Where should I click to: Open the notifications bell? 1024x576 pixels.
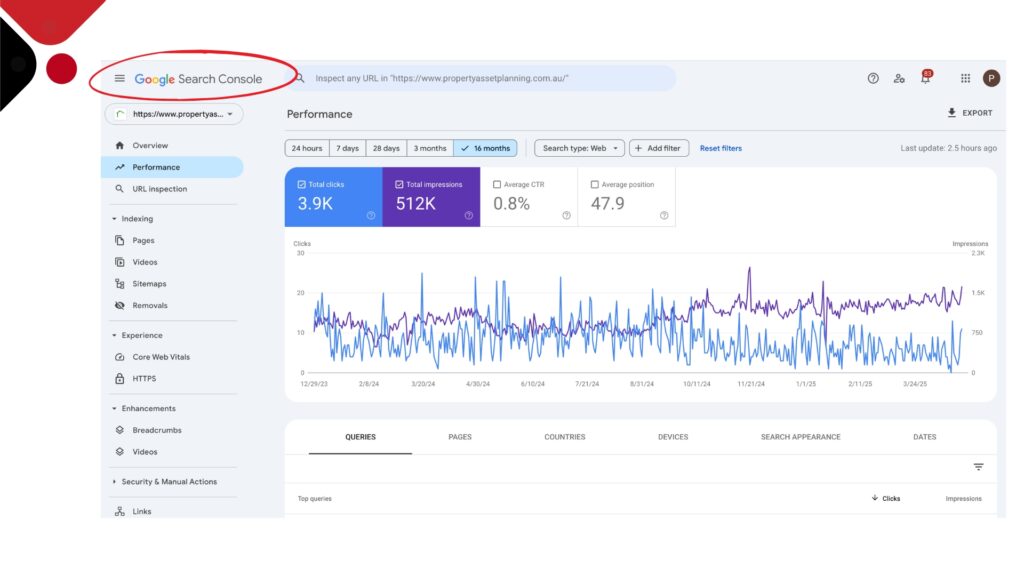925,78
